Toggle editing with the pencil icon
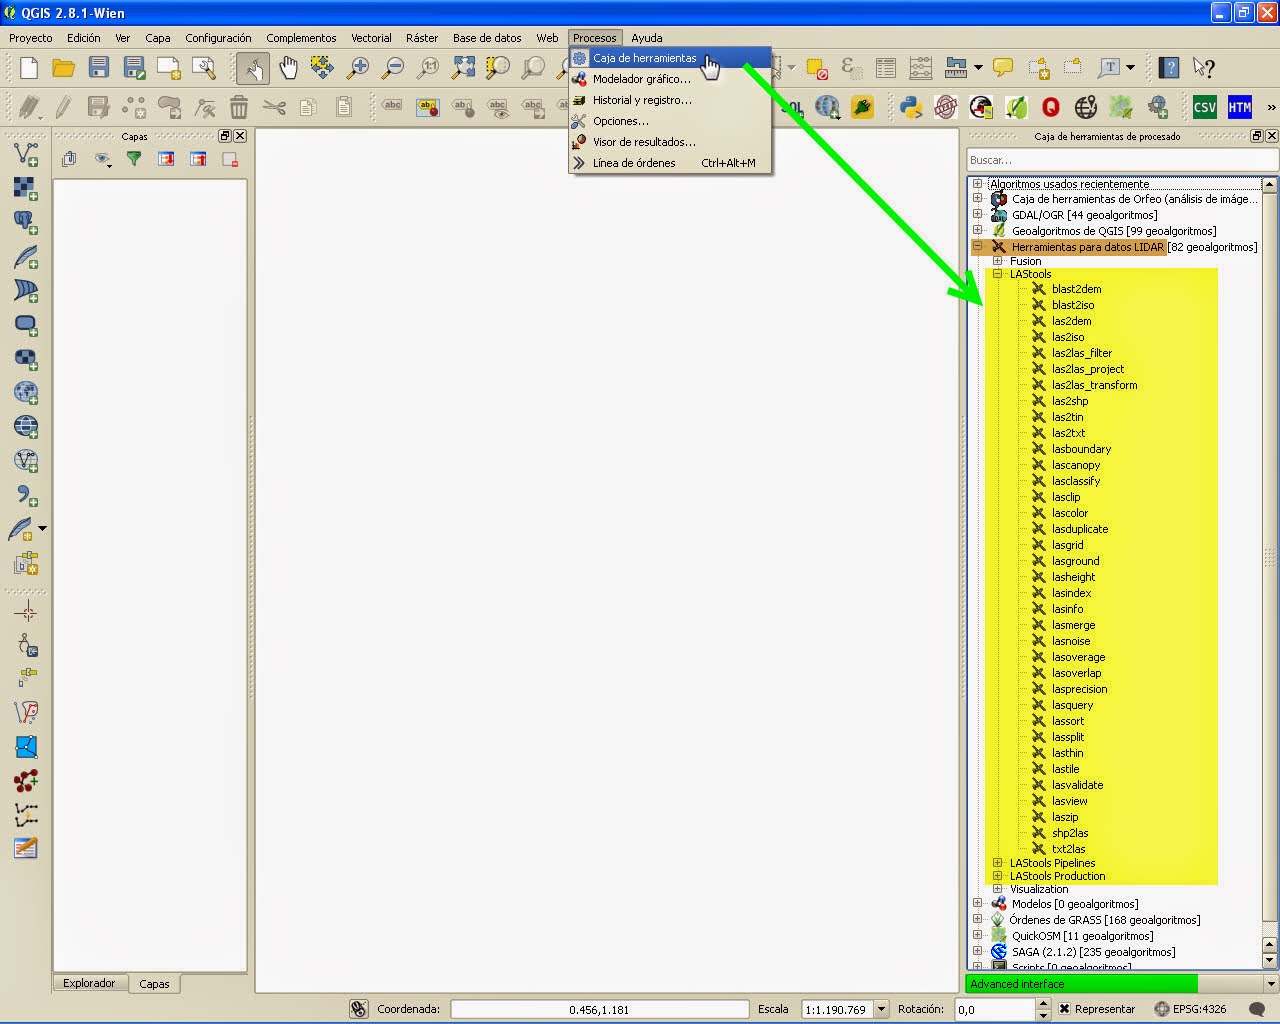 [60, 107]
